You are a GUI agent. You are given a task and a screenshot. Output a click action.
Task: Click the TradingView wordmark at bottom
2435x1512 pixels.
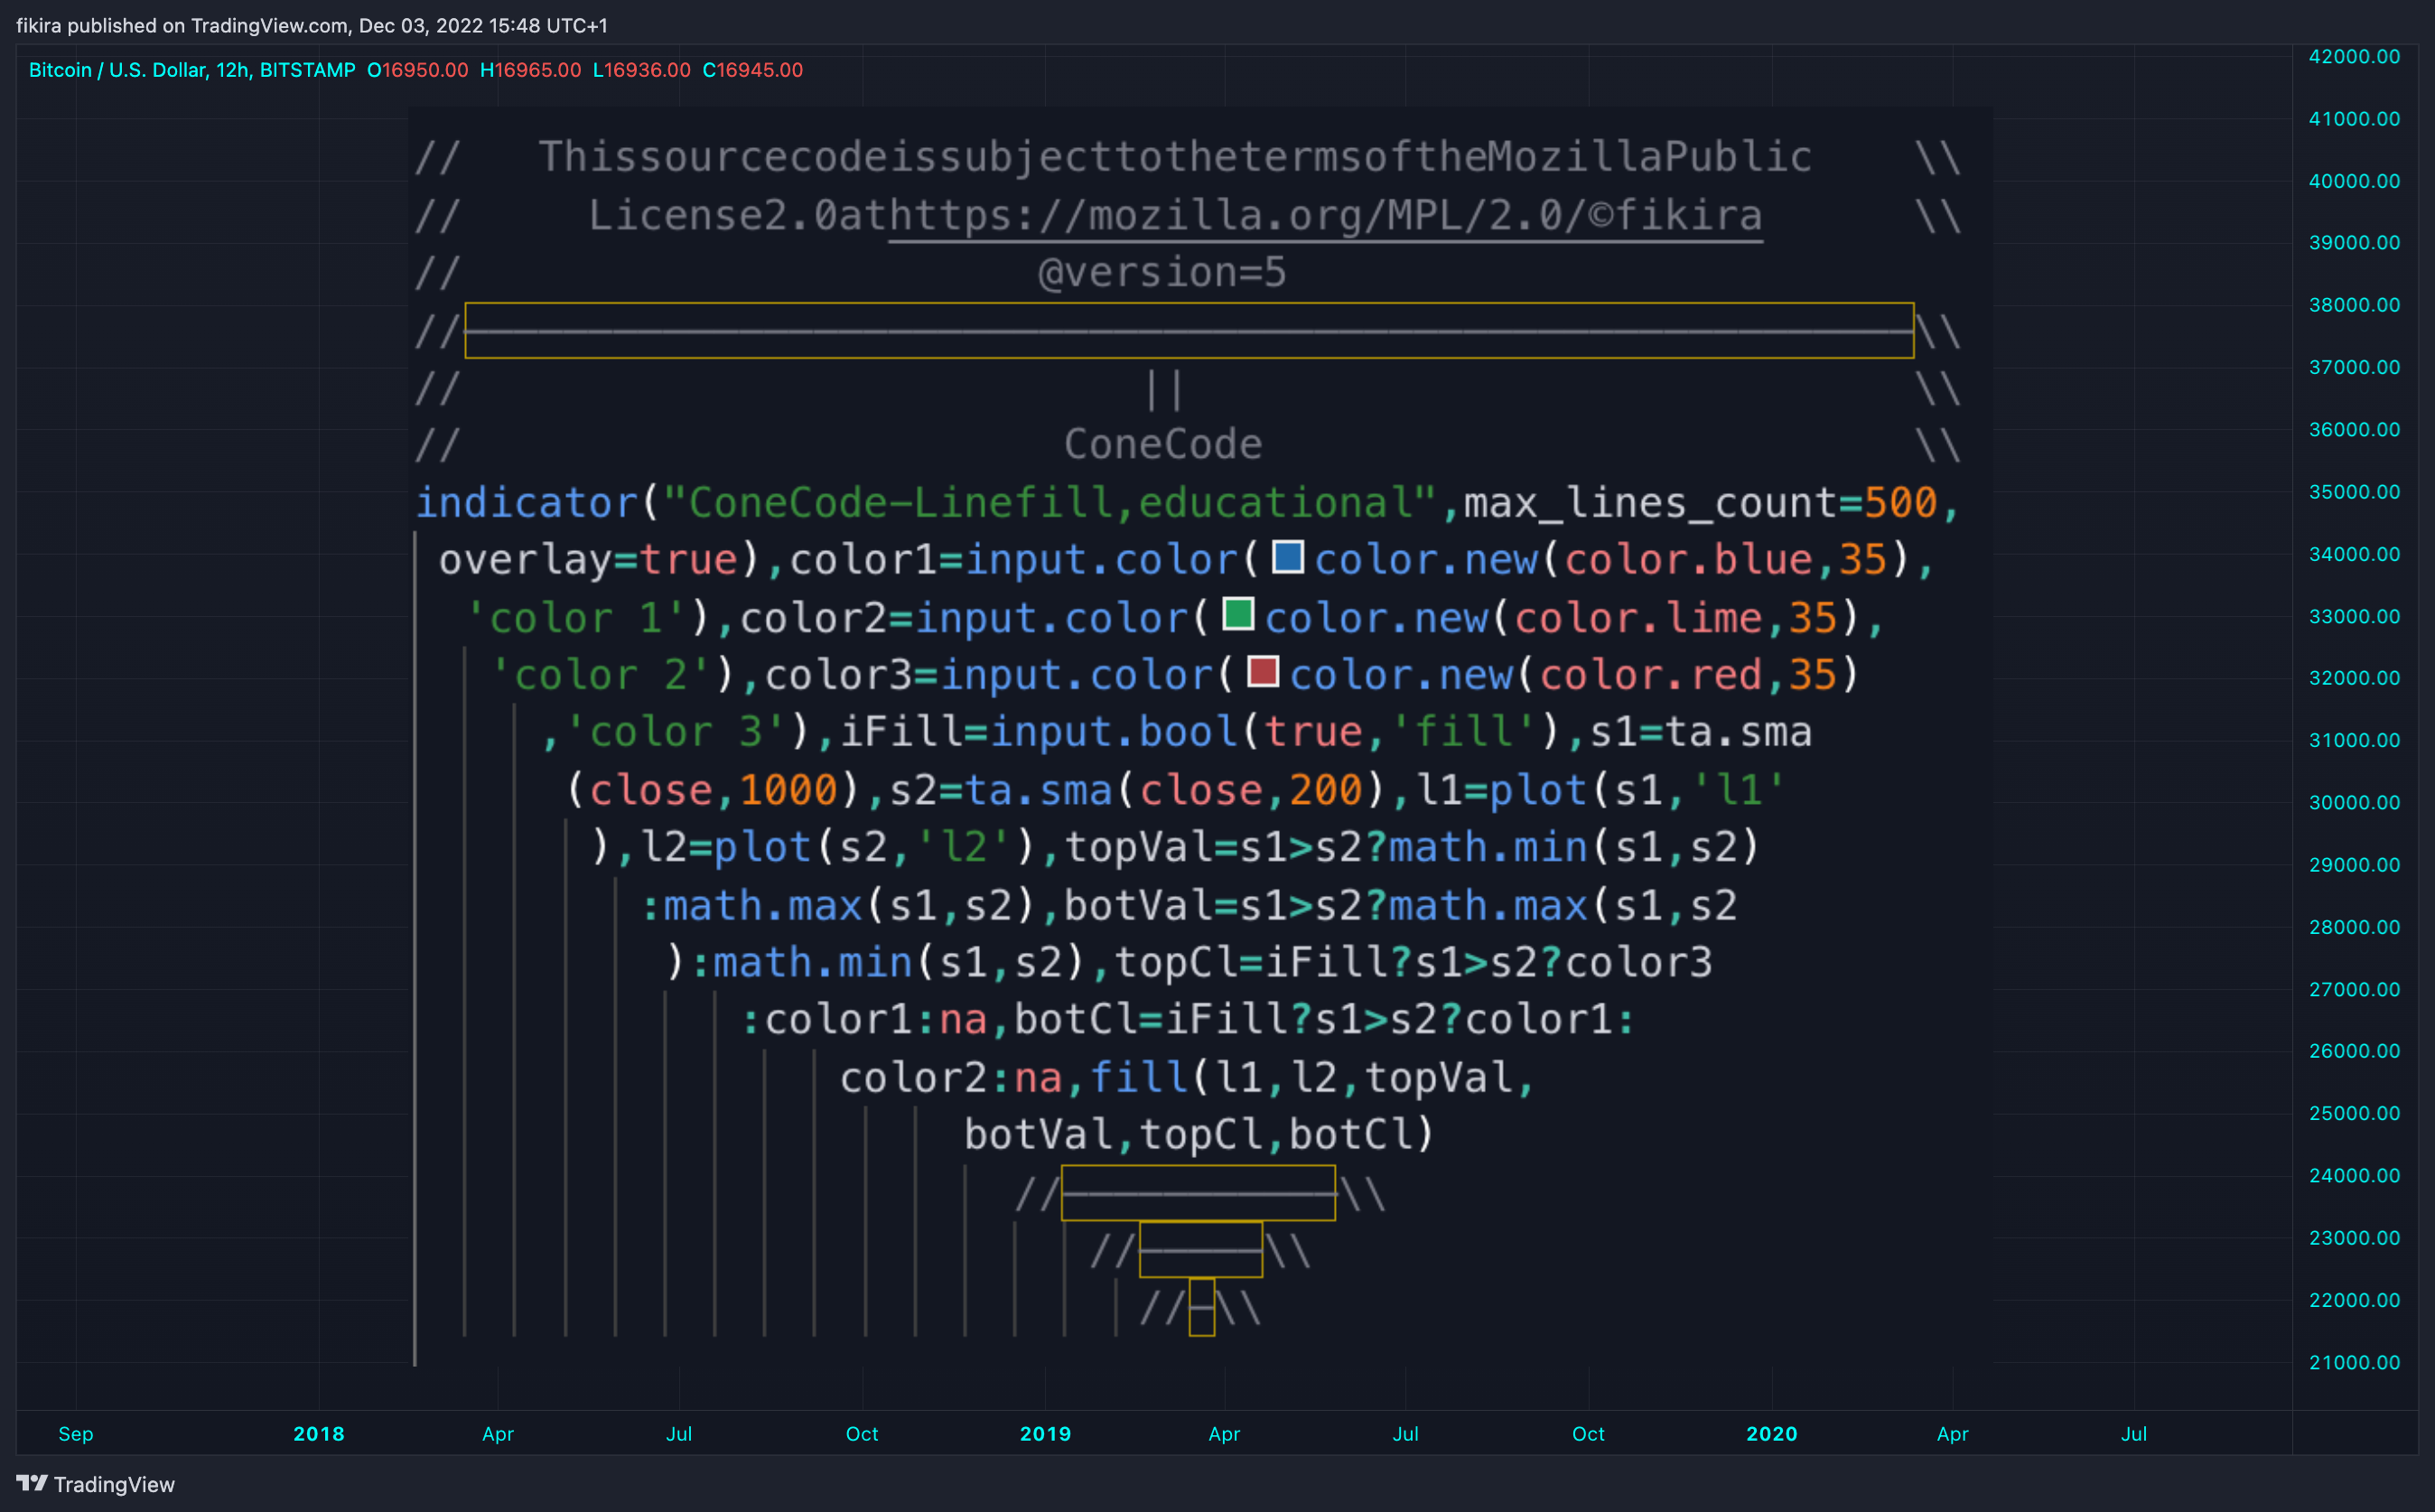point(114,1484)
